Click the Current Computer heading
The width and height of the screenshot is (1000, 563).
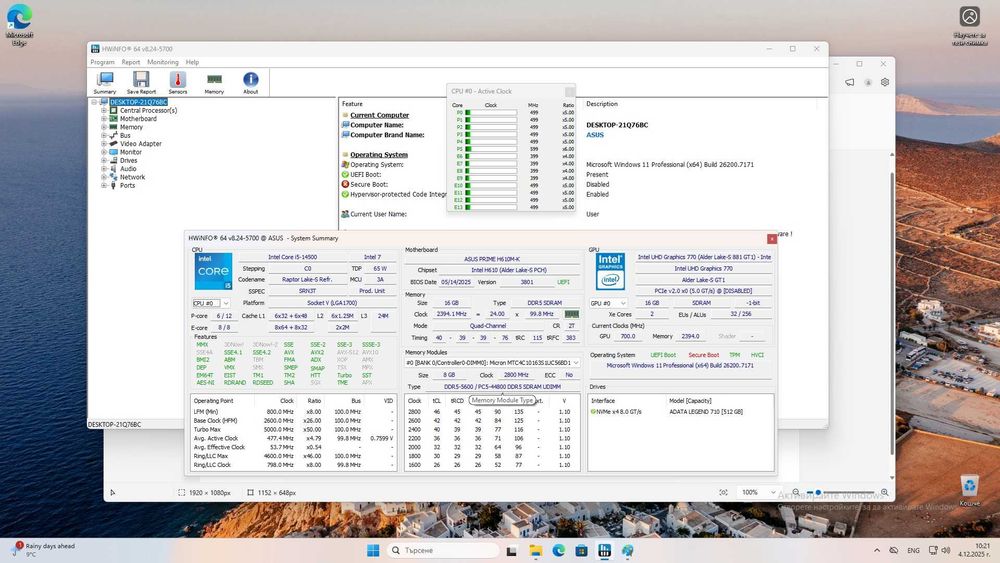point(379,115)
